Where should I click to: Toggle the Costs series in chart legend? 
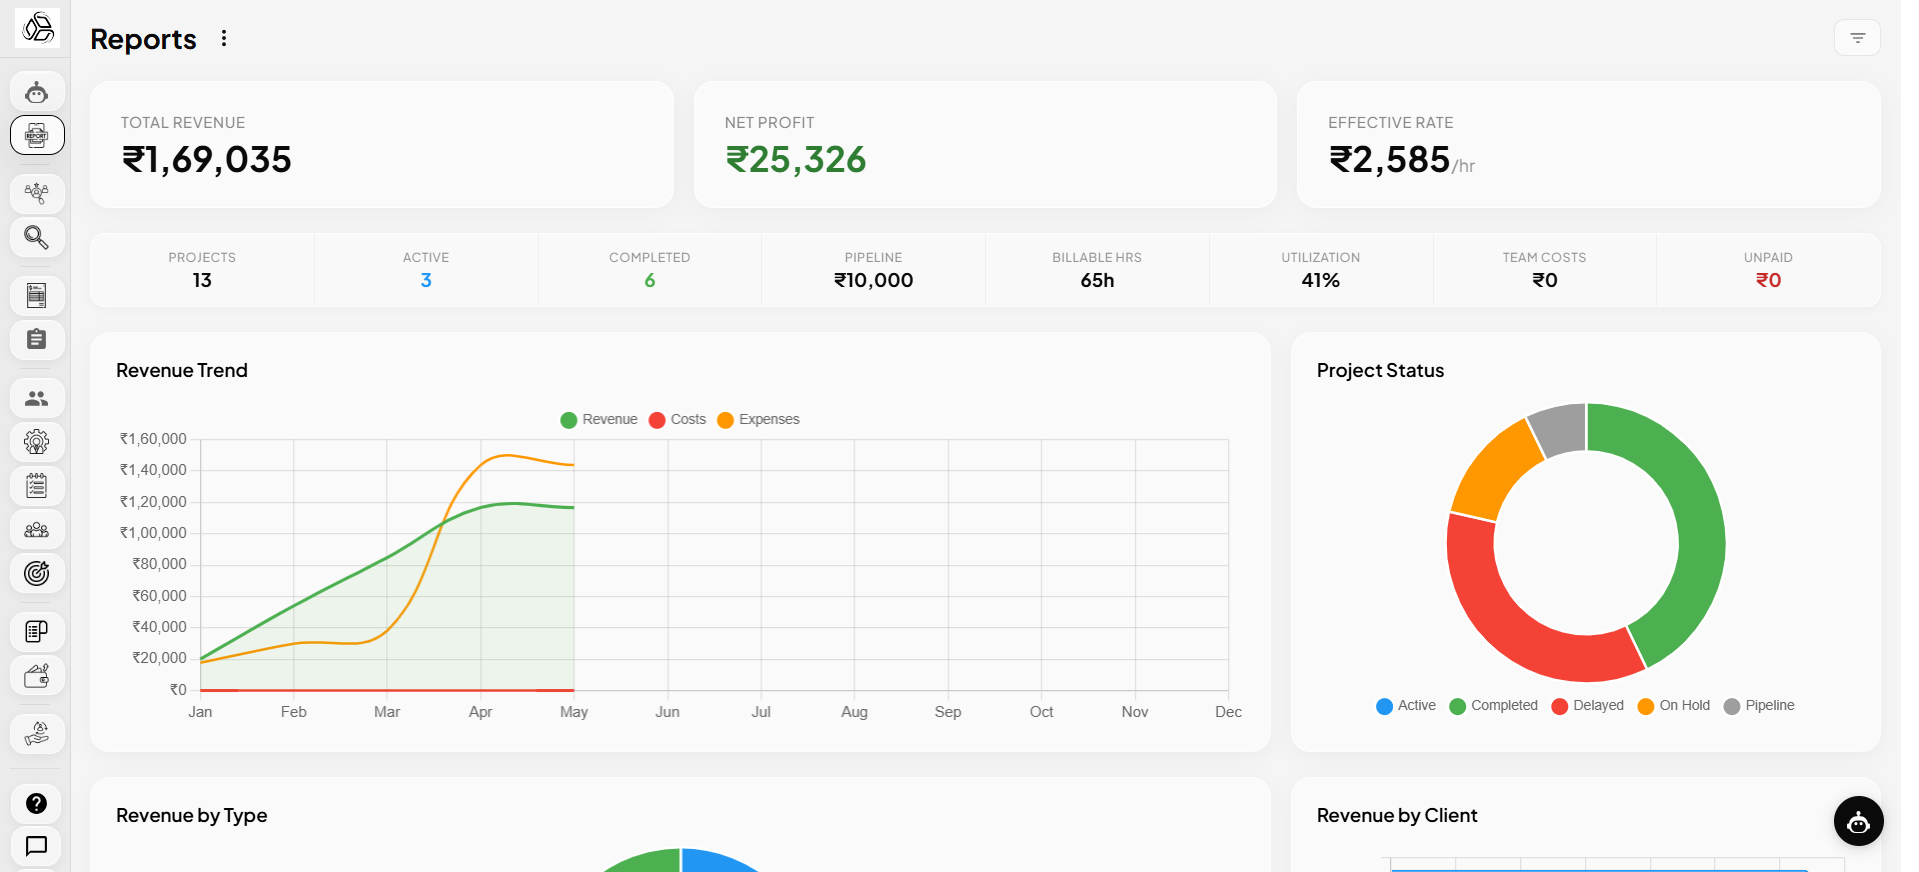[678, 419]
